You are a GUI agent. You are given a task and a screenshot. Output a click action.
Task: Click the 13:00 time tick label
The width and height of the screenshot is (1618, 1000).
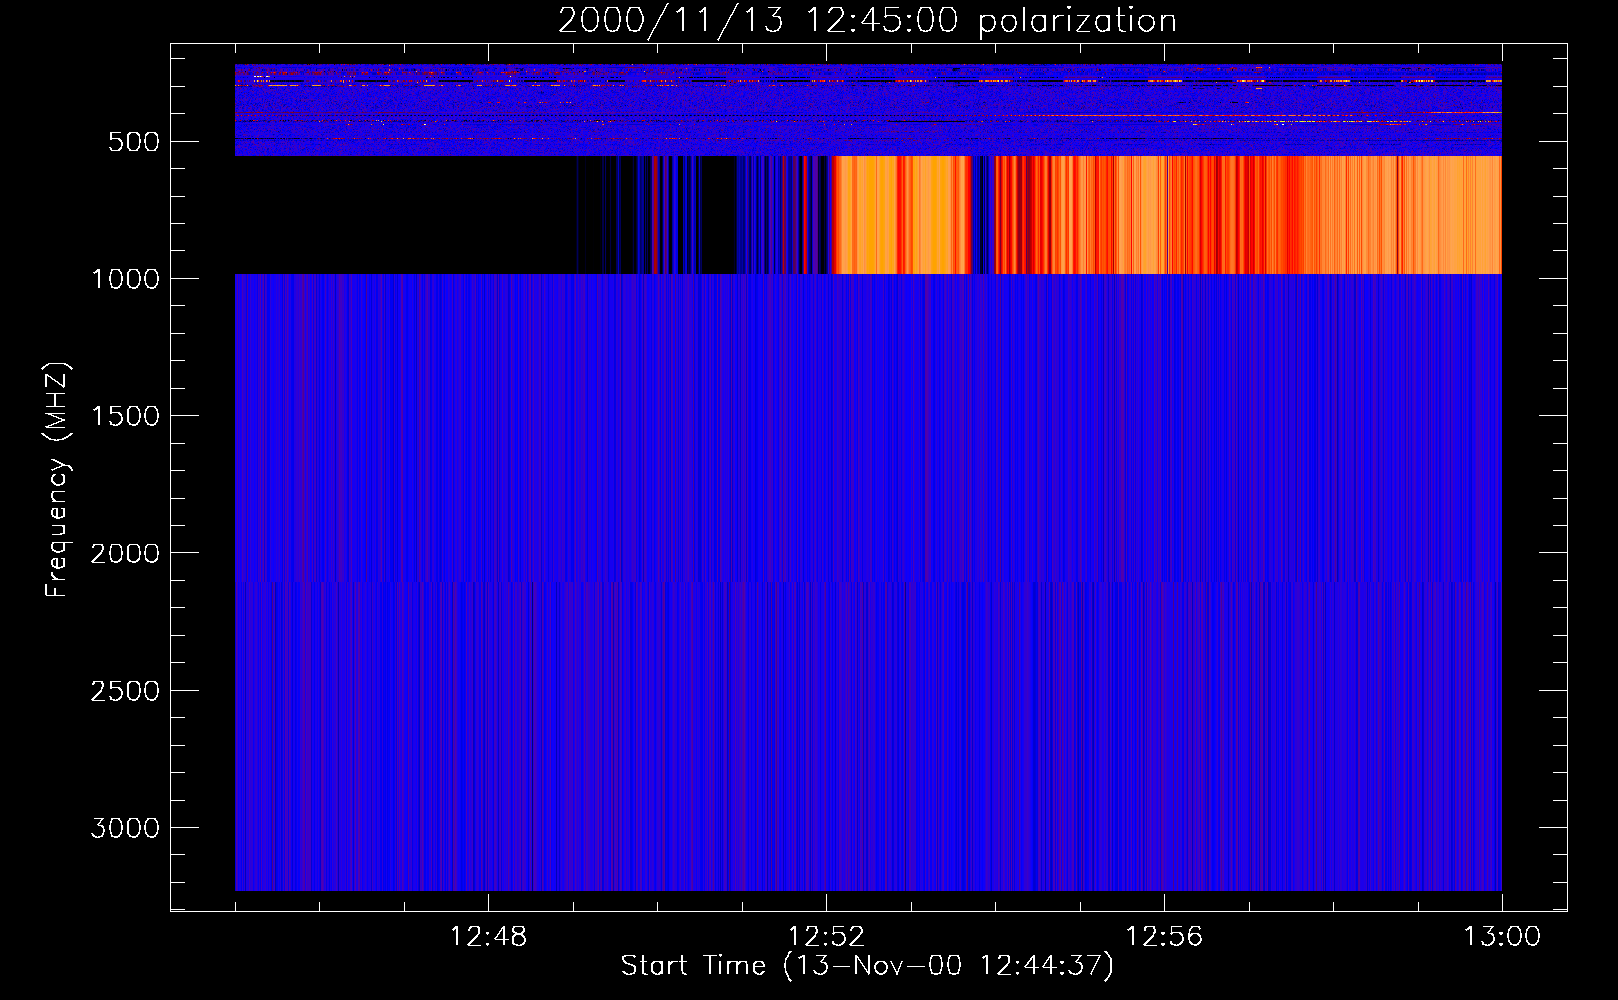click(1502, 937)
